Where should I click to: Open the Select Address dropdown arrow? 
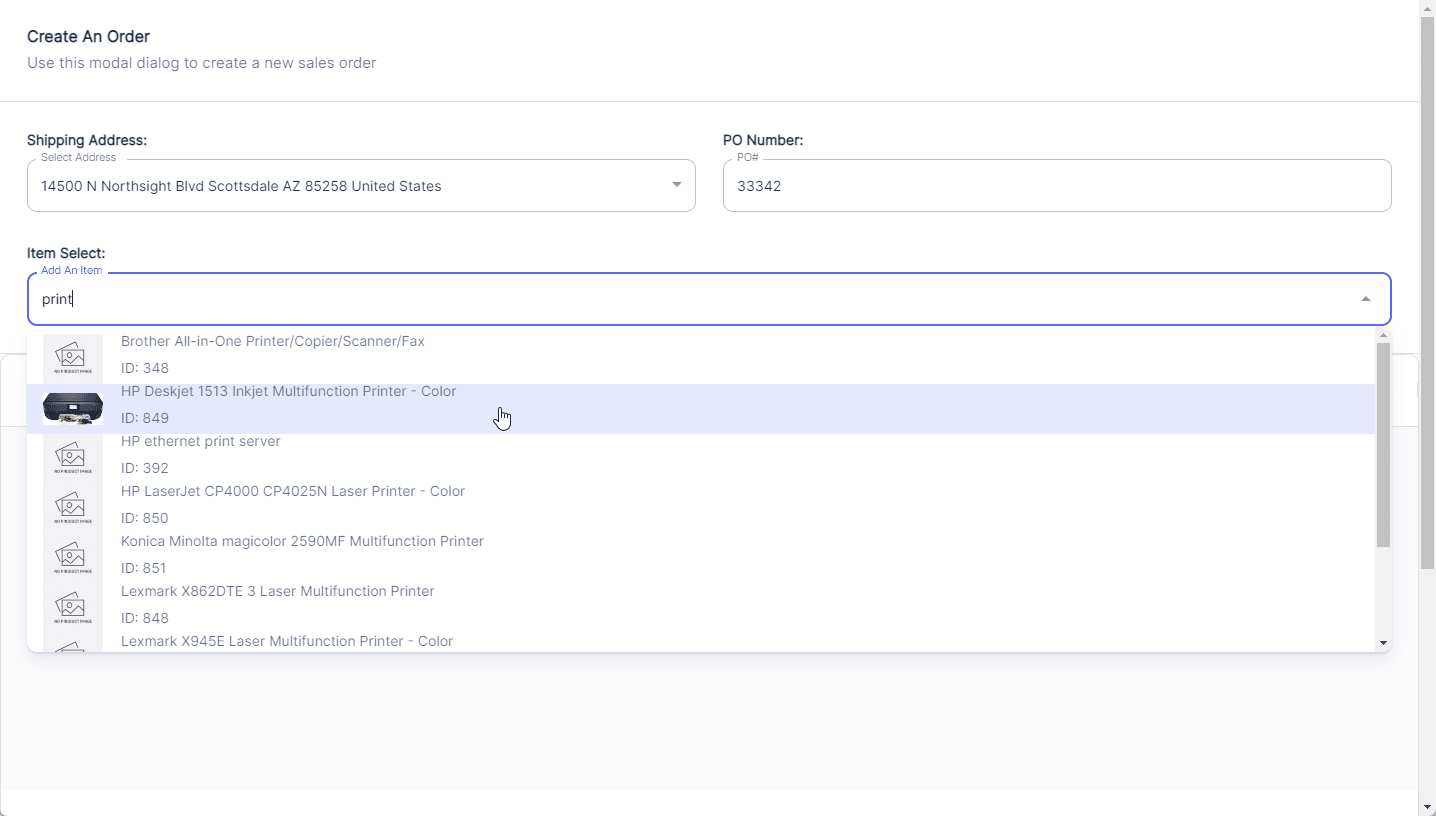[676, 185]
